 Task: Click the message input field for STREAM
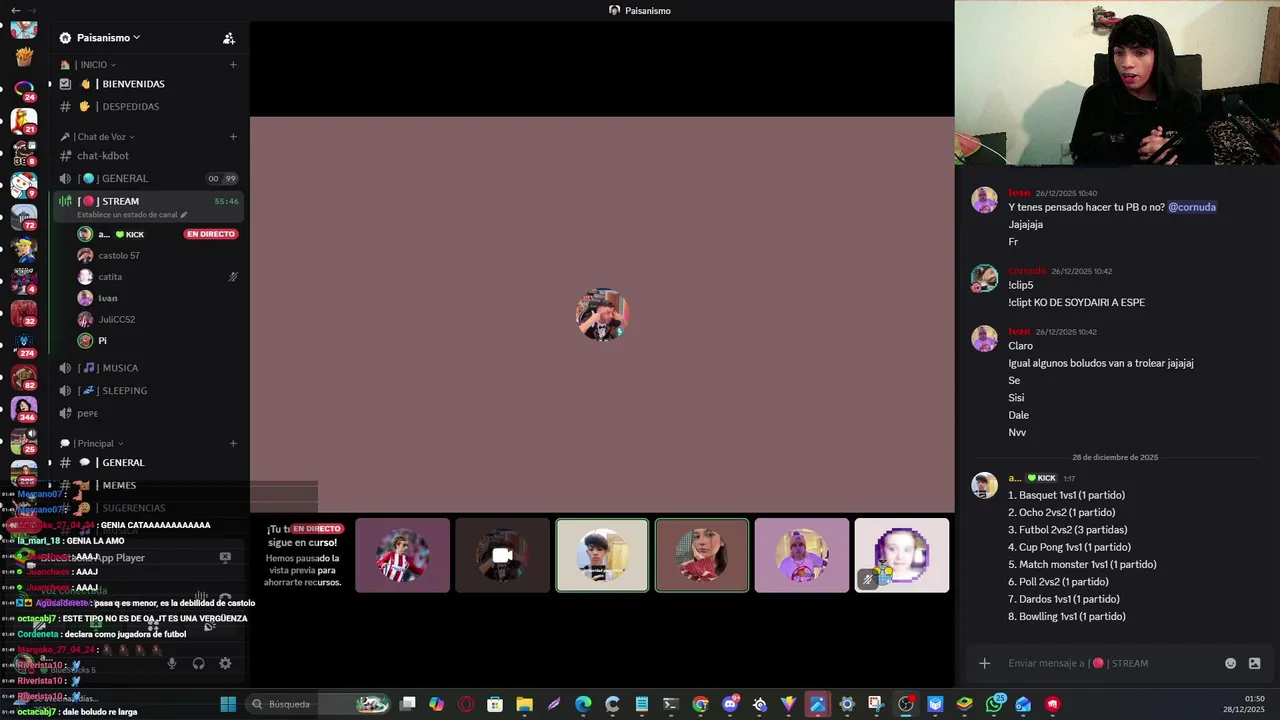[x=1110, y=663]
